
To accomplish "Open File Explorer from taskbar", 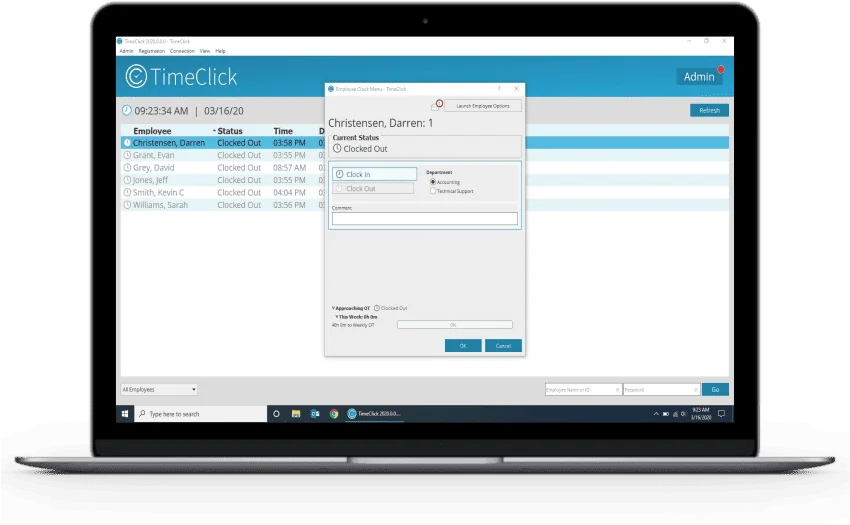I will (x=296, y=414).
